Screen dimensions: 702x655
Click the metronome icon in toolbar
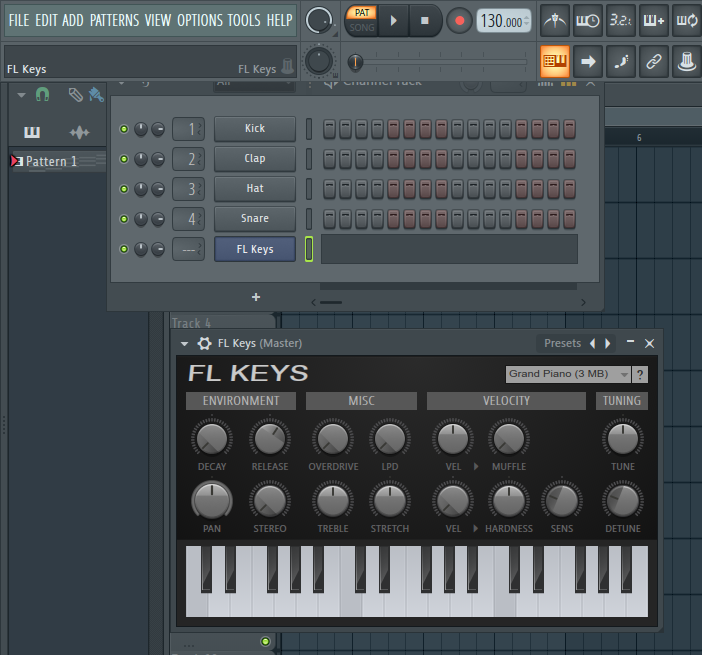555,21
